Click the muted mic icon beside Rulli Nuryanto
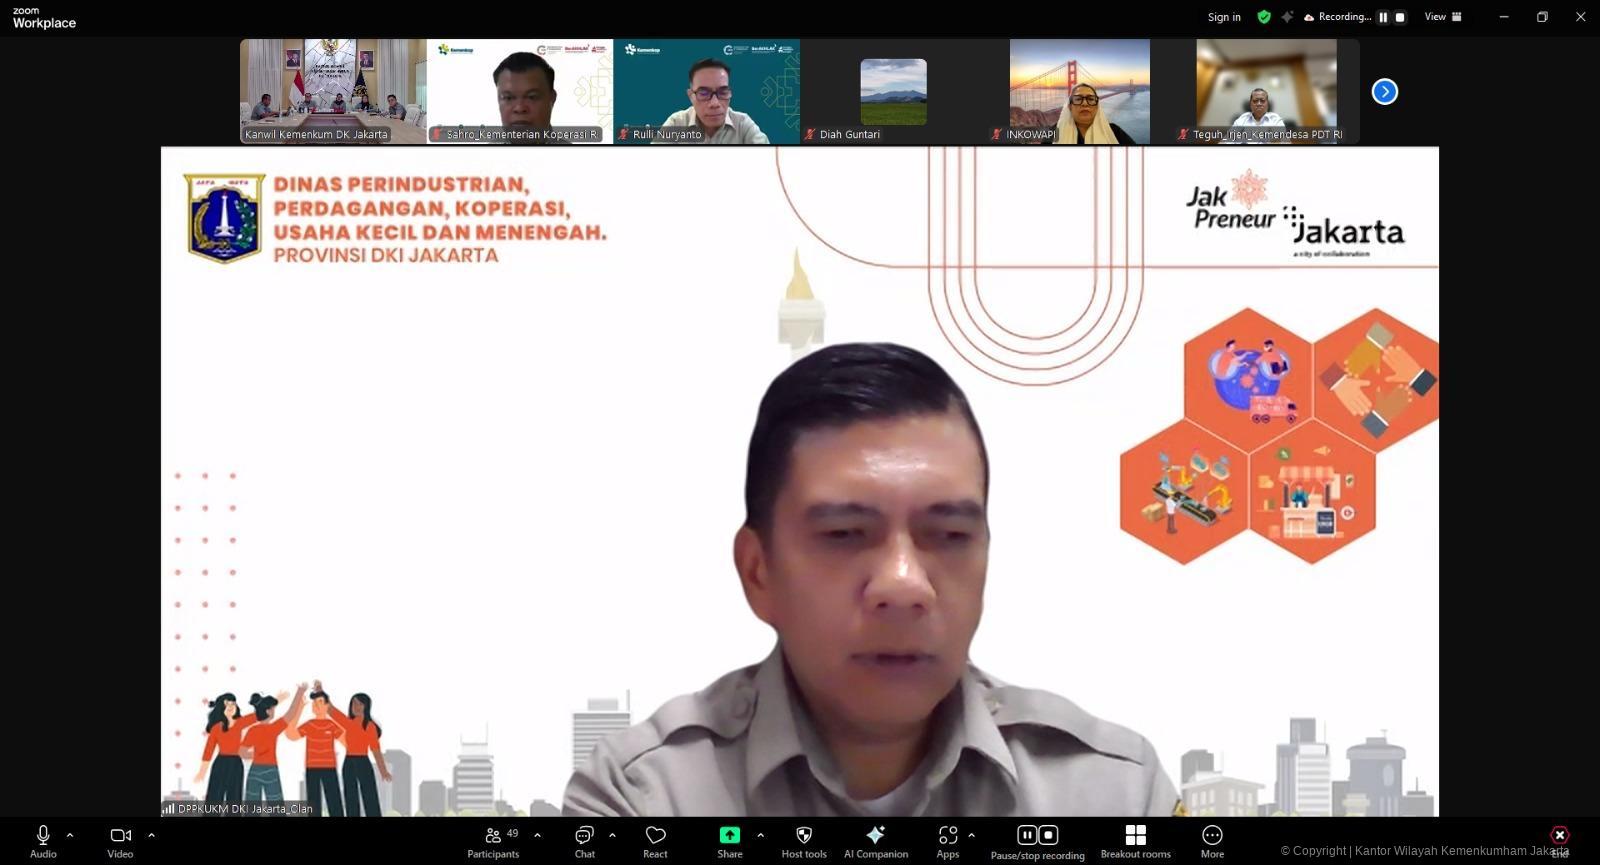Viewport: 1600px width, 865px height. click(x=624, y=134)
